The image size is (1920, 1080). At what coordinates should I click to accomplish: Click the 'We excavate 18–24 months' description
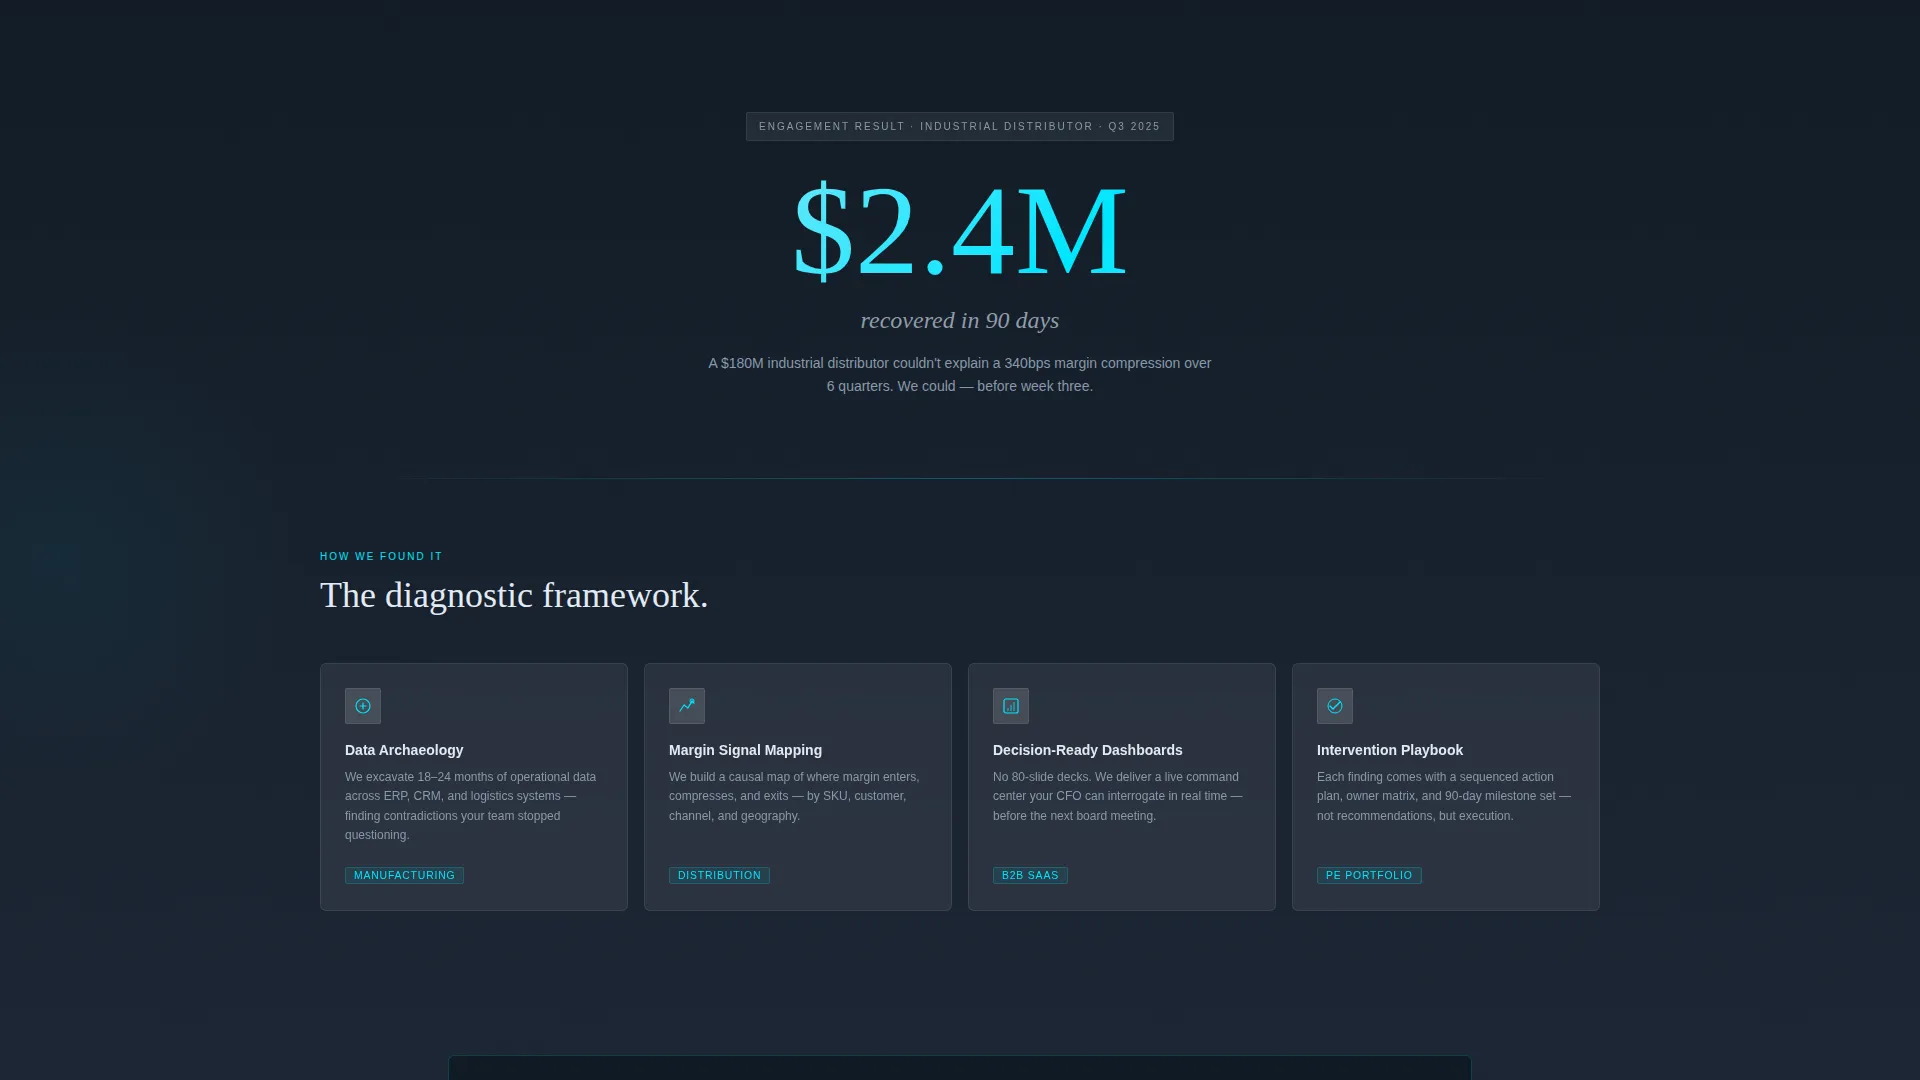[x=471, y=806]
